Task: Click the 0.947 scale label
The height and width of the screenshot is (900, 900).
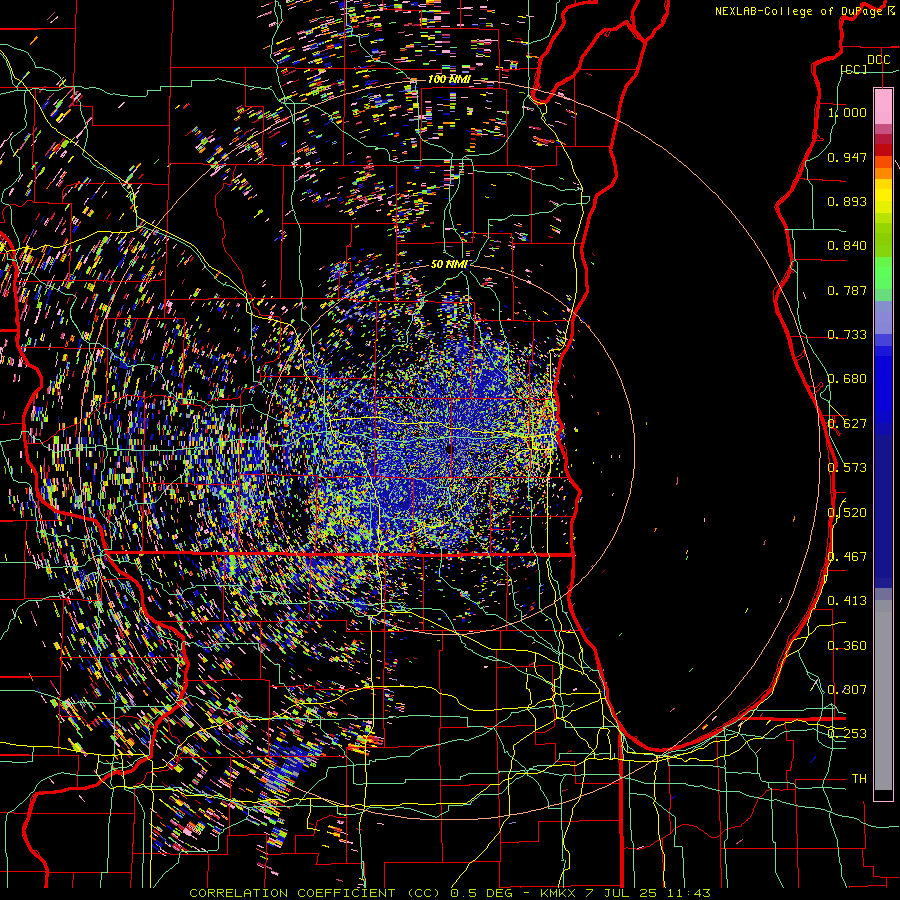Action: (847, 157)
